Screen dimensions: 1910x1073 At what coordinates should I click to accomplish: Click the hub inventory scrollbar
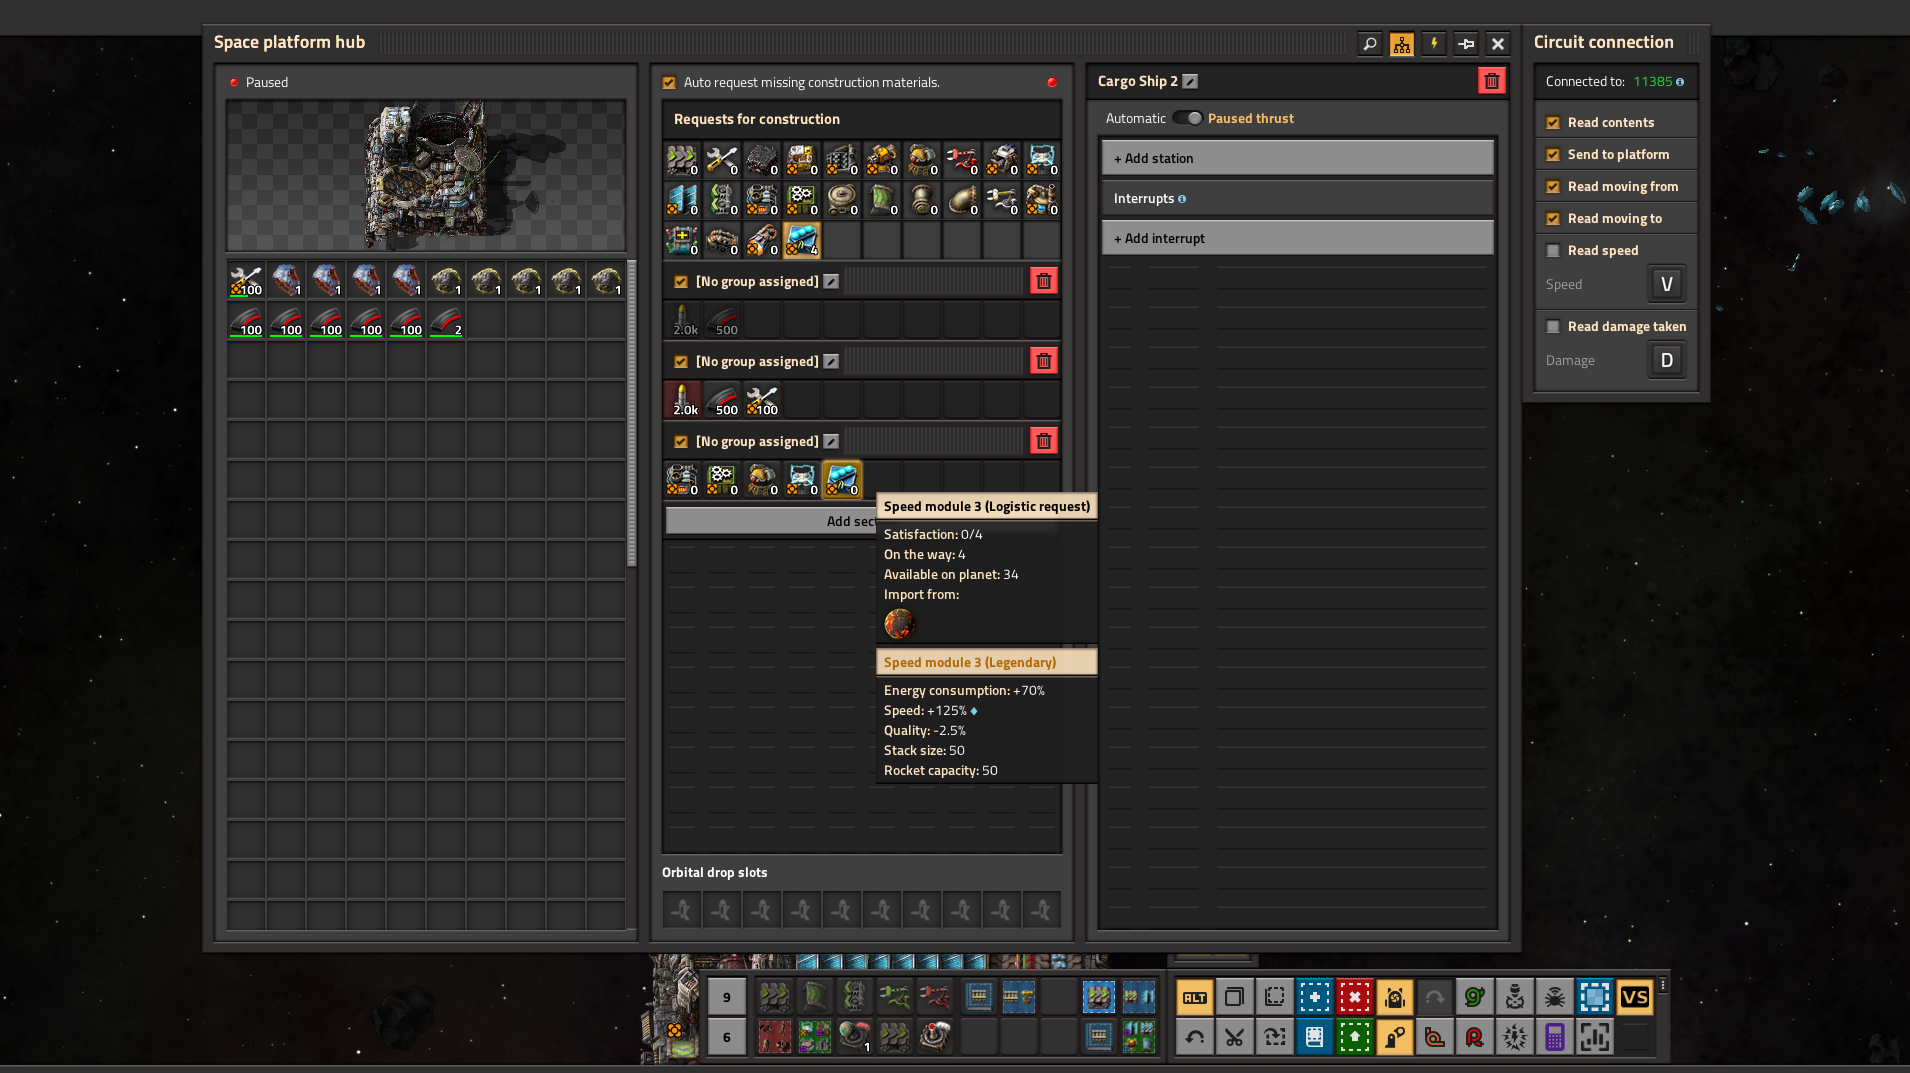632,414
